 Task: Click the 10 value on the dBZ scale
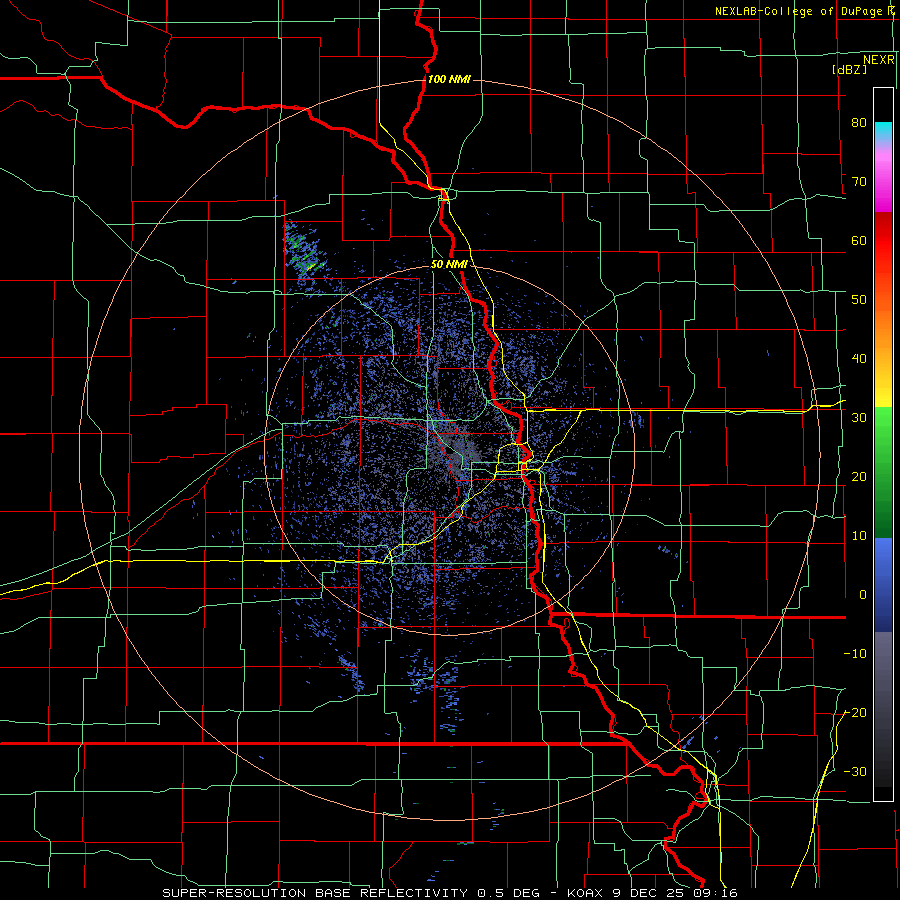coord(859,536)
